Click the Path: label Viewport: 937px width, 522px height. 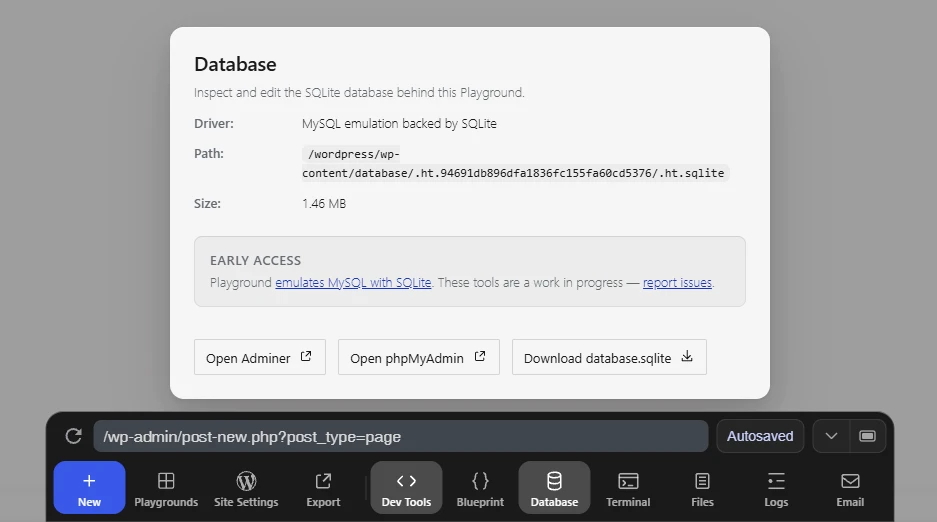209,153
